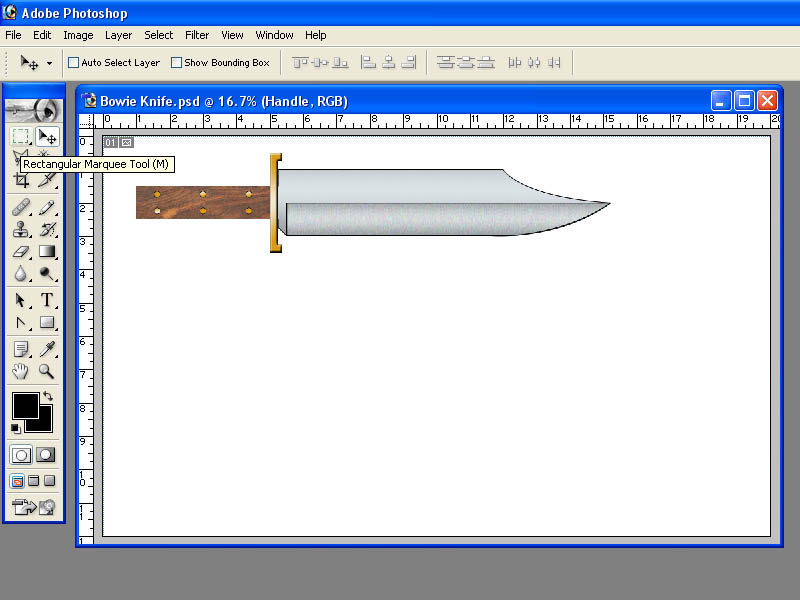The width and height of the screenshot is (800, 600).
Task: Enable Show Bounding Box checkbox
Action: click(177, 63)
